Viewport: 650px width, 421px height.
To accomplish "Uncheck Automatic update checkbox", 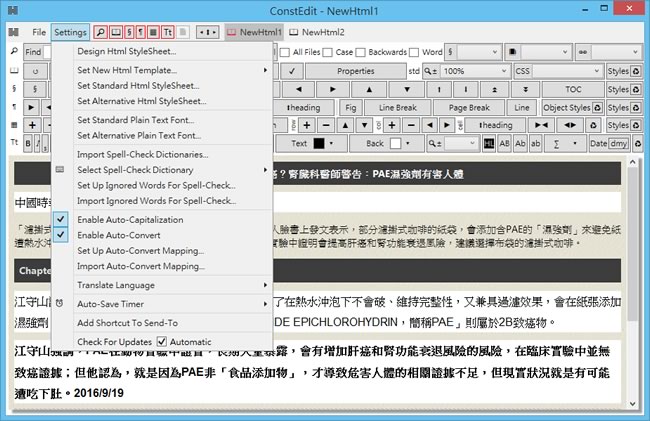I will pos(161,342).
